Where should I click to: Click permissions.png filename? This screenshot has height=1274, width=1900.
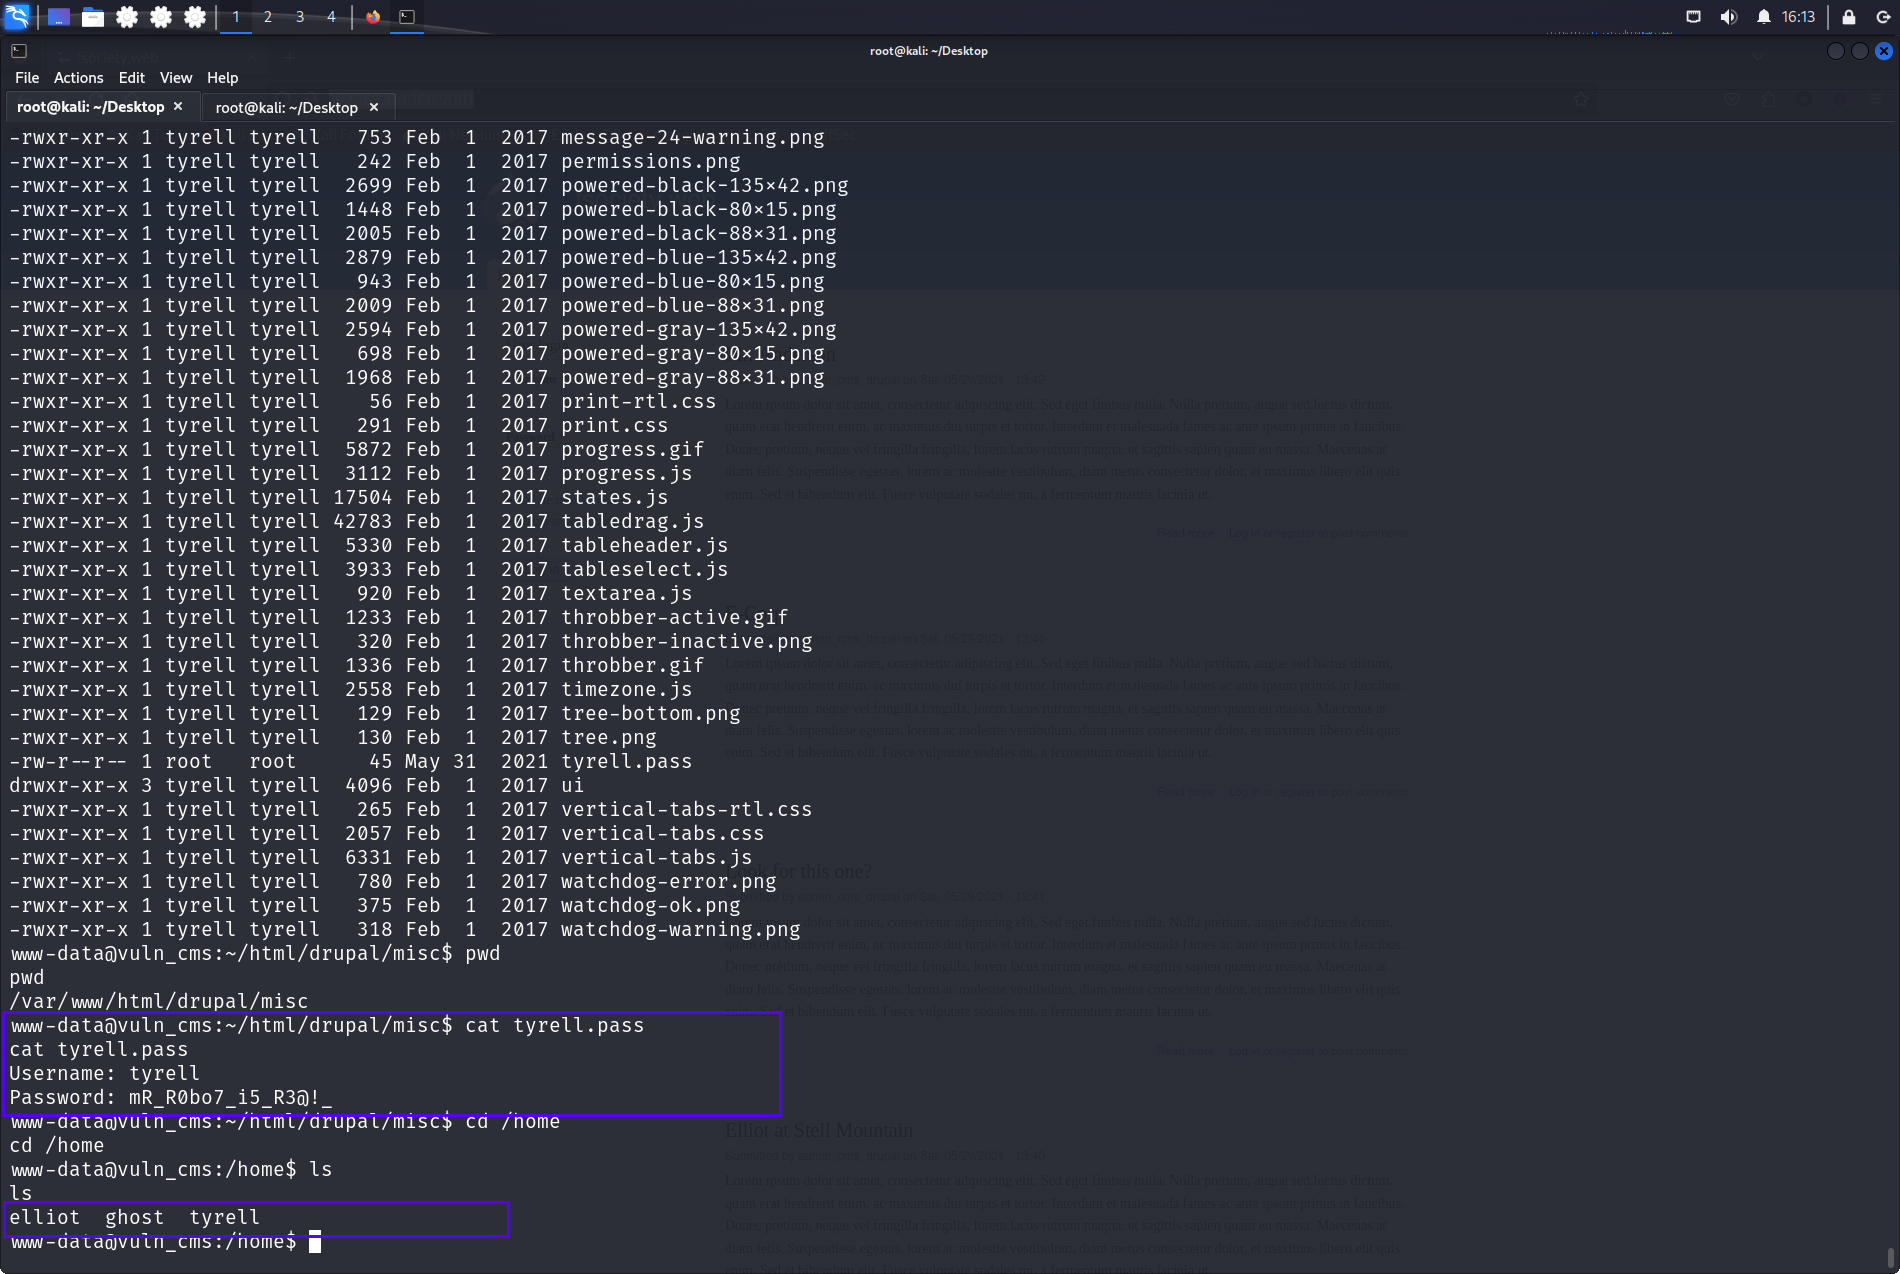[x=650, y=162]
